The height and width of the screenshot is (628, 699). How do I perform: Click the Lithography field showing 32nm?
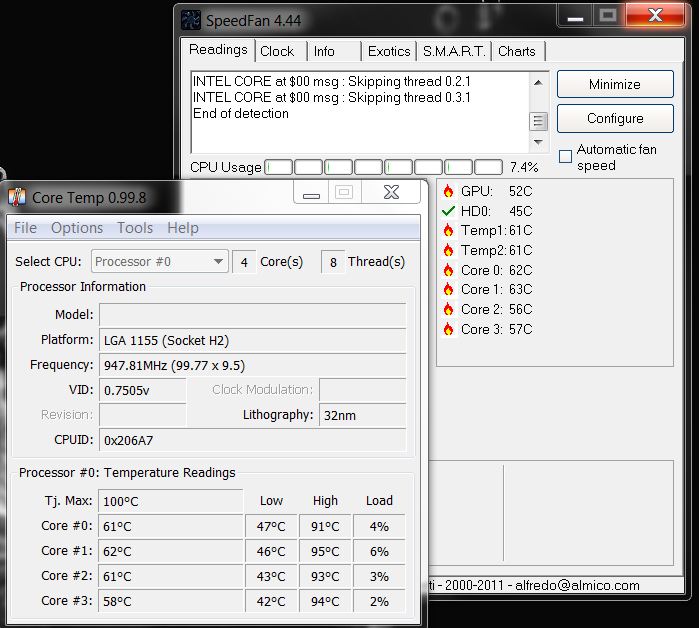pyautogui.click(x=362, y=415)
